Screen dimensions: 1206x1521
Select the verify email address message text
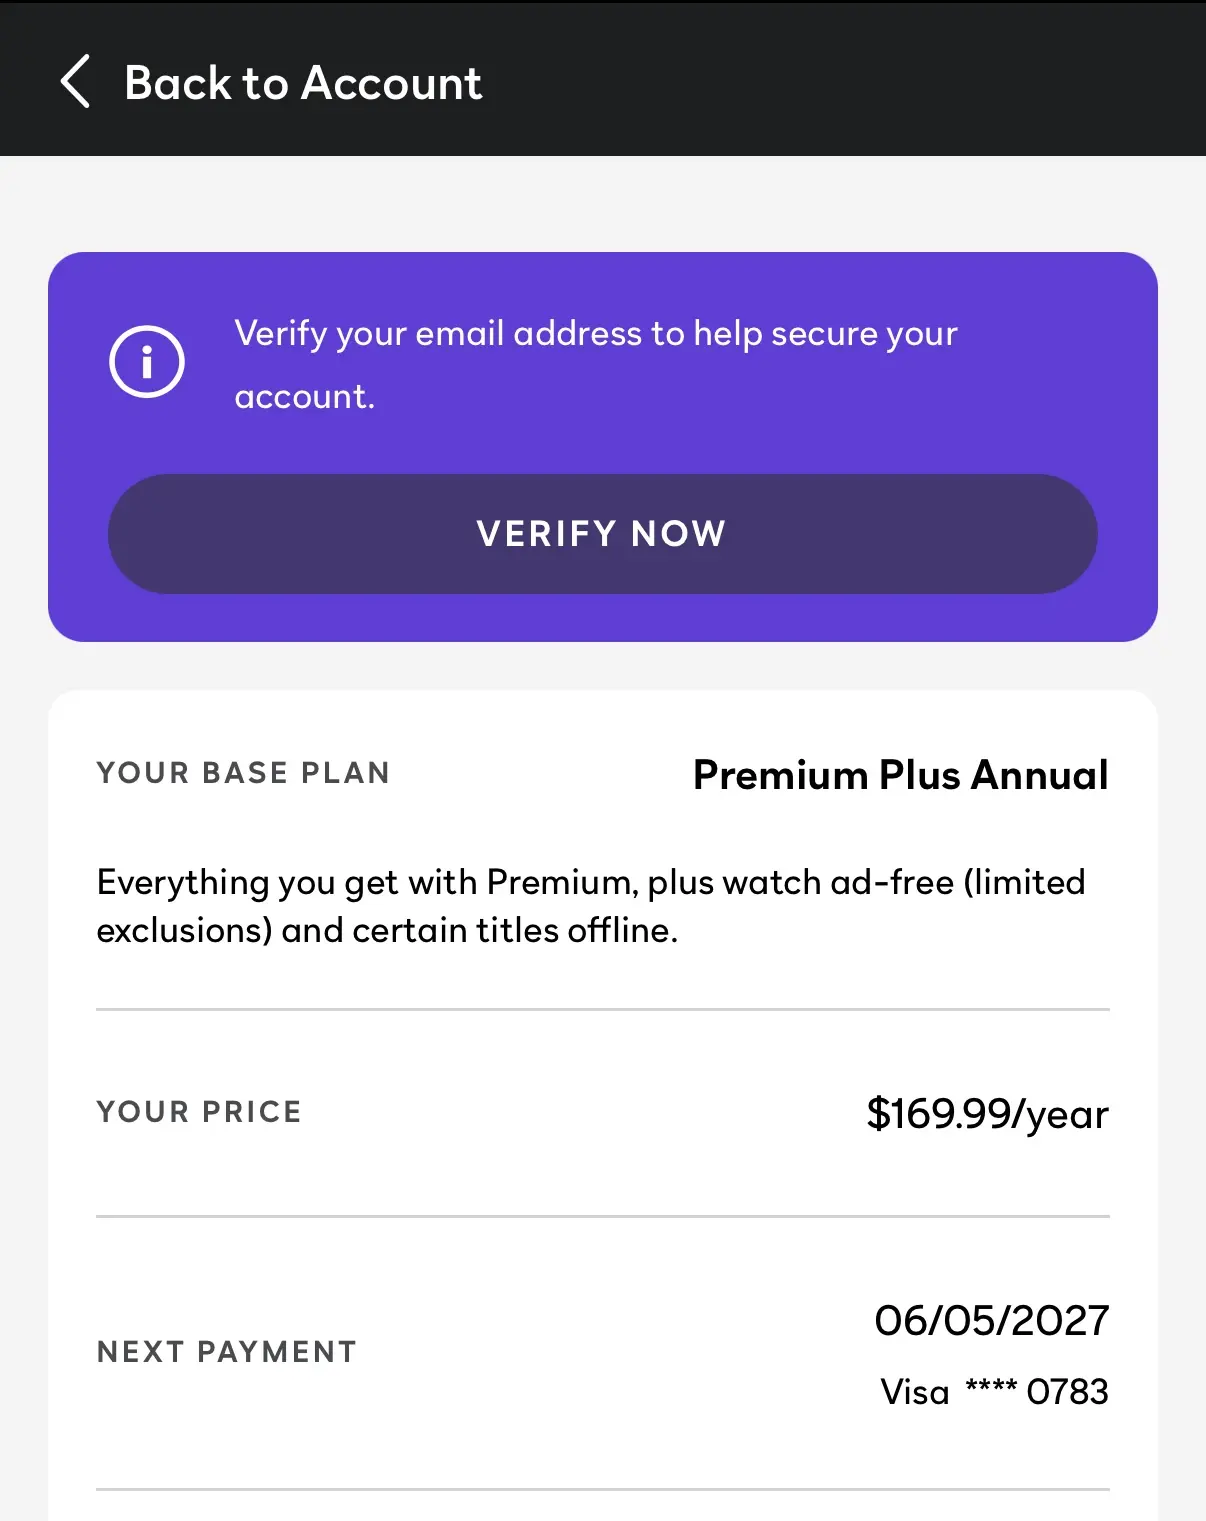click(596, 364)
